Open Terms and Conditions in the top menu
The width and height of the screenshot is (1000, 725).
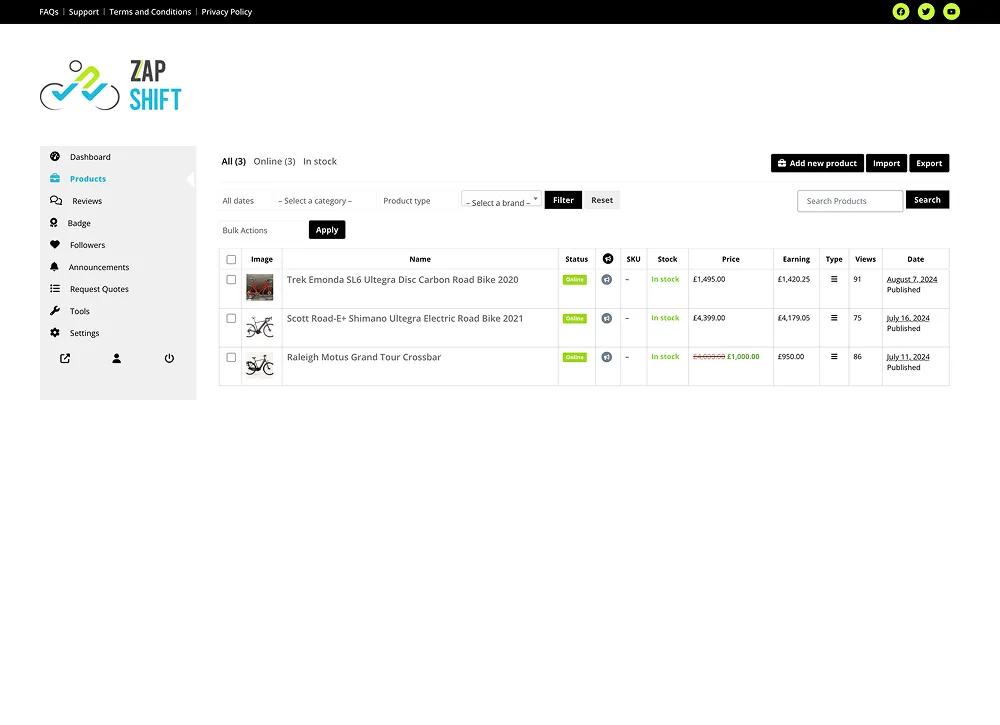[x=149, y=12]
